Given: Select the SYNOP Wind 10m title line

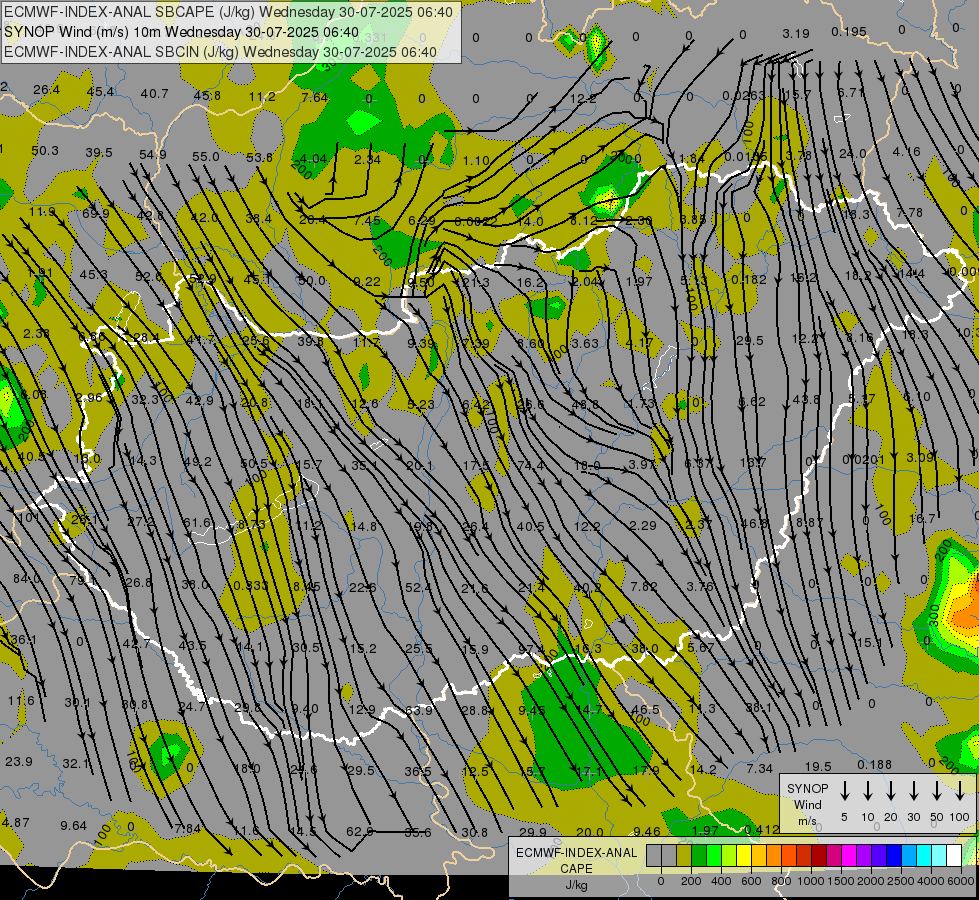Looking at the screenshot, I should [x=182, y=32].
